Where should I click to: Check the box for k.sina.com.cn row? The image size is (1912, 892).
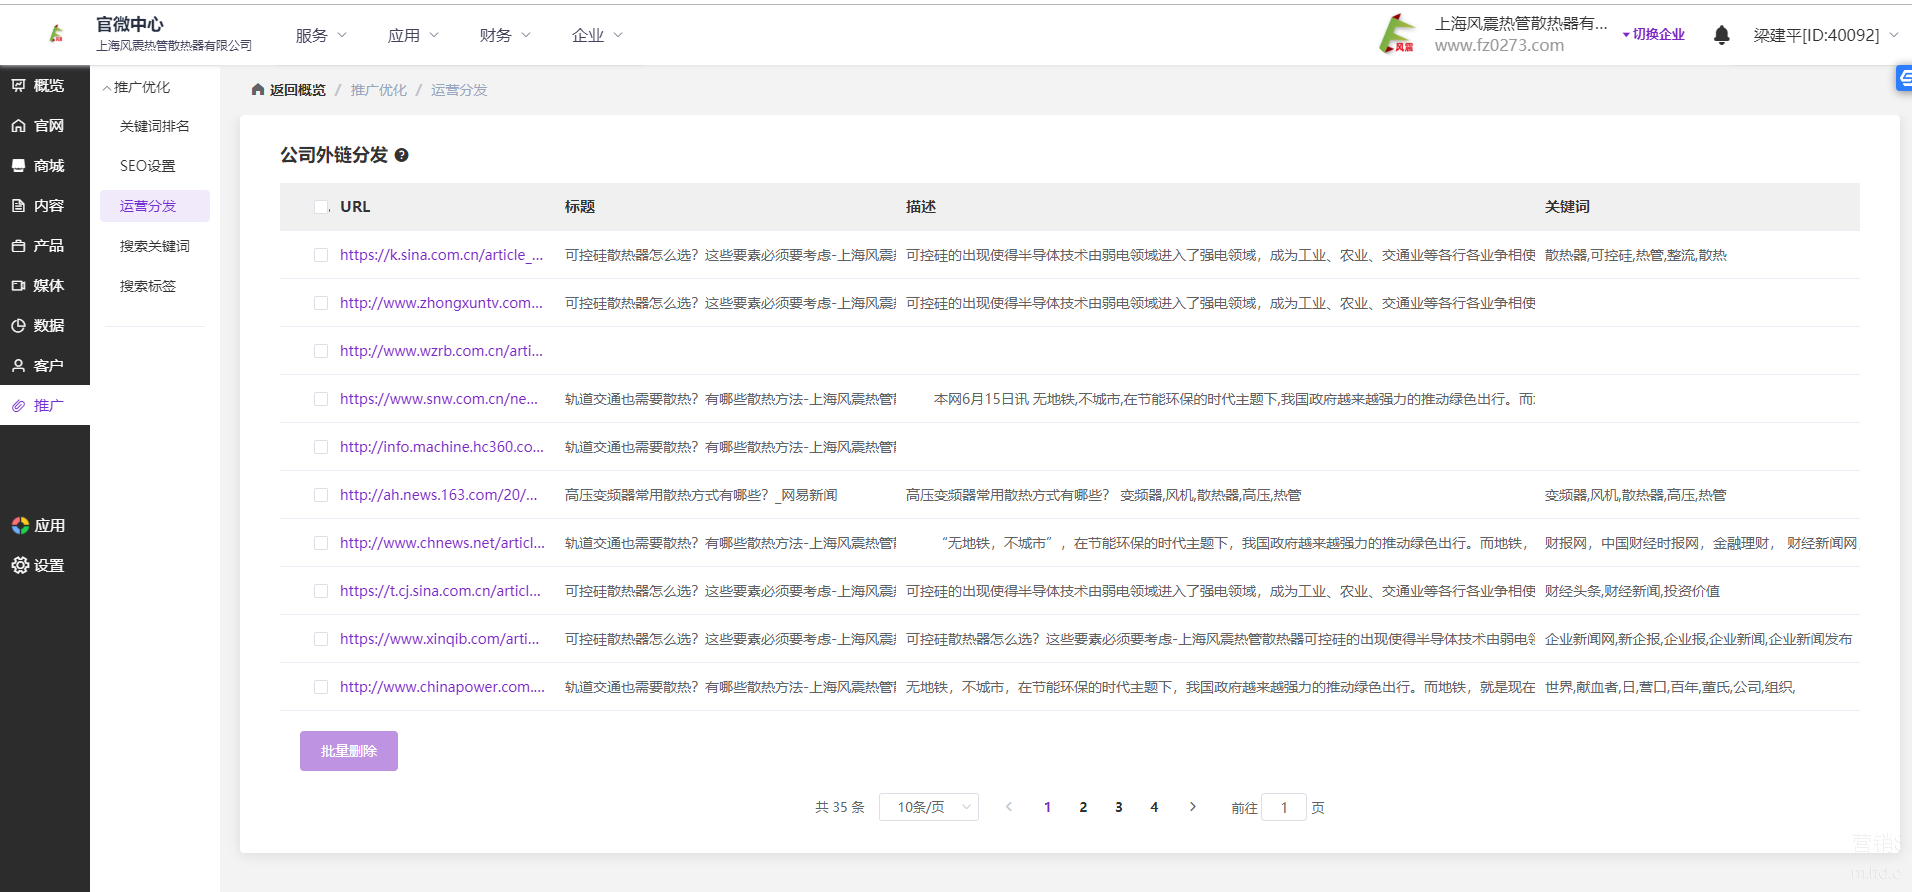pos(321,255)
